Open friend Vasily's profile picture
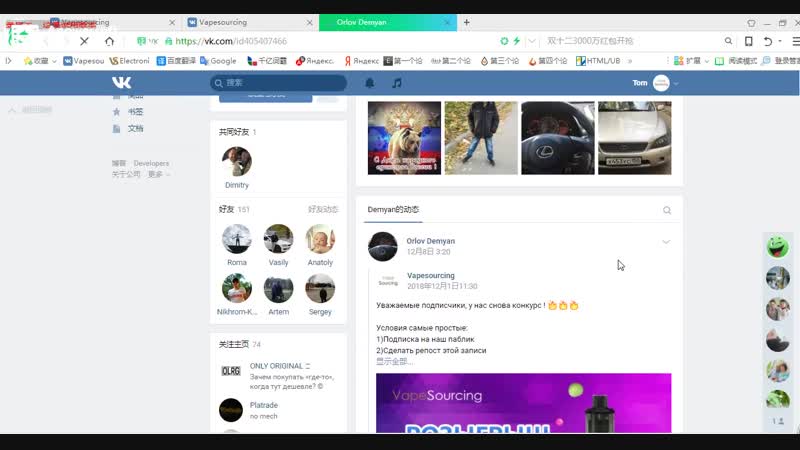The width and height of the screenshot is (800, 450). point(279,239)
